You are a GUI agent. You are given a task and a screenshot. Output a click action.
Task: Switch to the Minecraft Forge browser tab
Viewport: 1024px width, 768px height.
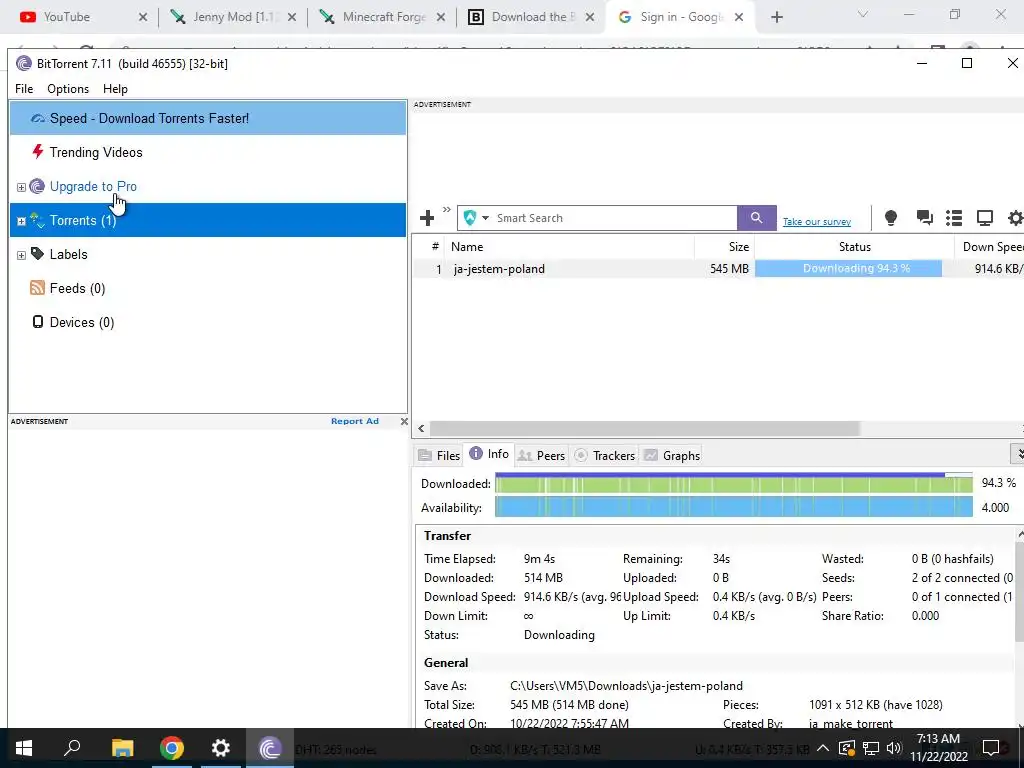coord(384,17)
